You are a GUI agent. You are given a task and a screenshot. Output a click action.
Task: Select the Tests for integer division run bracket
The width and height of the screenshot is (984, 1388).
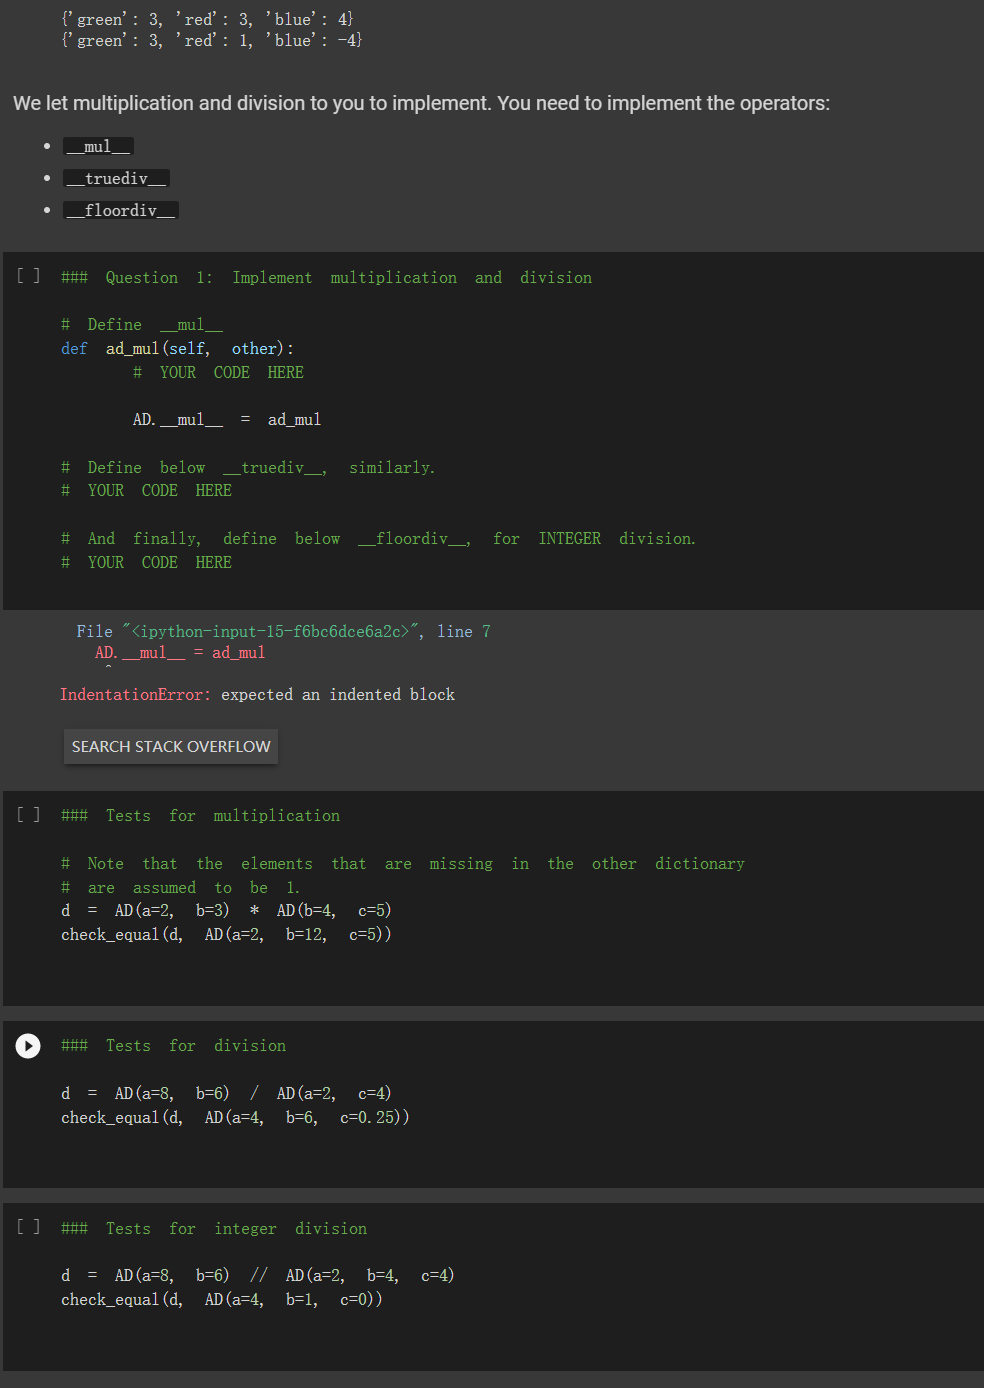coord(28,1227)
